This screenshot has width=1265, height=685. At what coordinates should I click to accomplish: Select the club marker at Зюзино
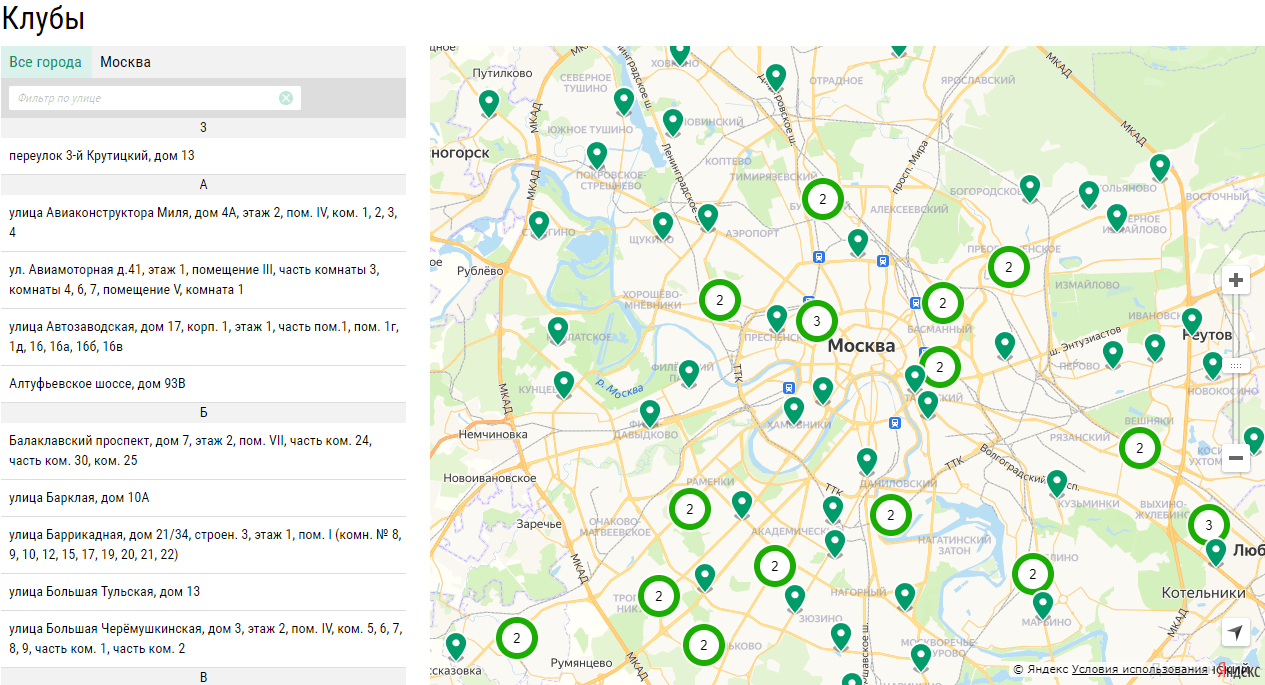(x=795, y=599)
